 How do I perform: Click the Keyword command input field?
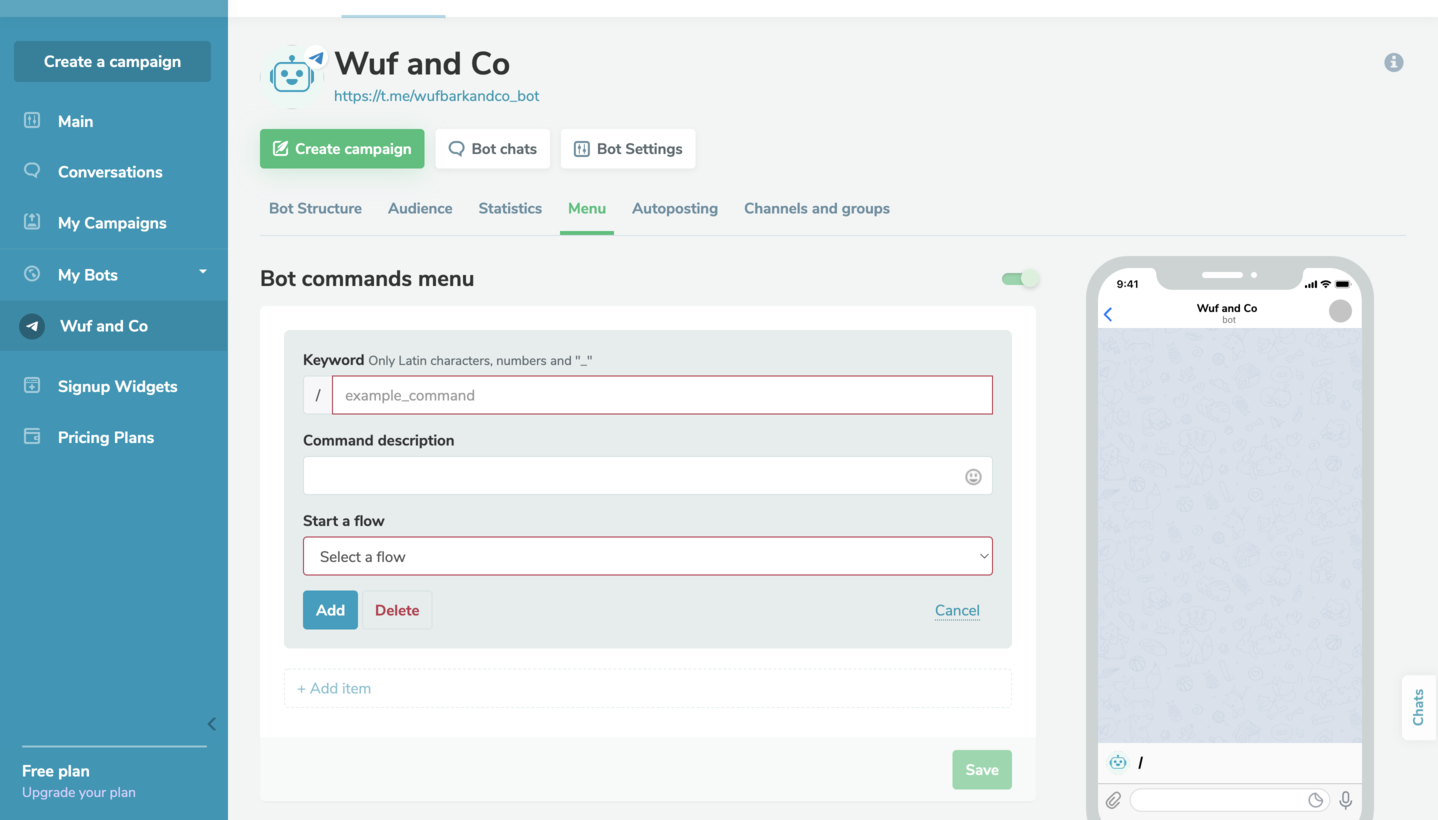pyautogui.click(x=661, y=395)
